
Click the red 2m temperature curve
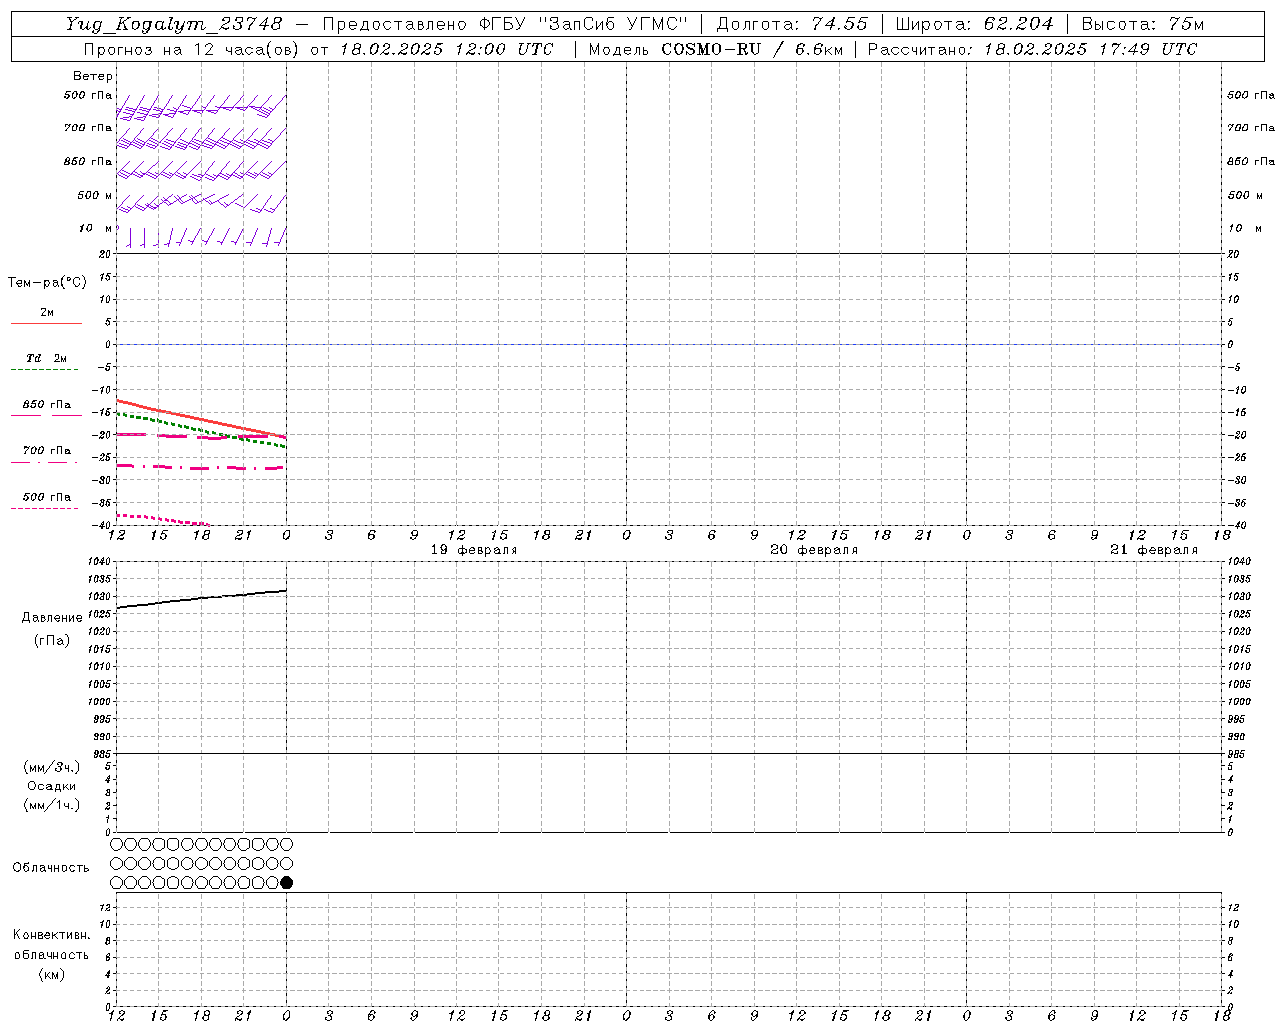click(x=201, y=419)
